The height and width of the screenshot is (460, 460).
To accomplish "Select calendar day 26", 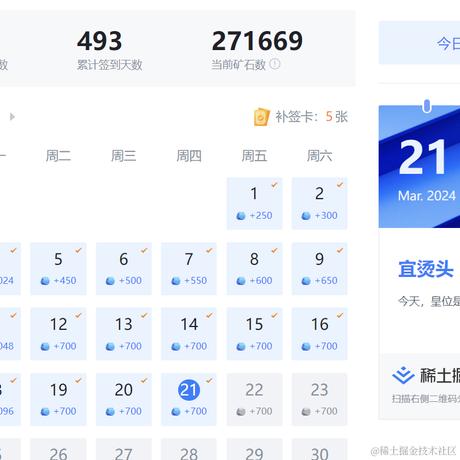I will pyautogui.click(x=58, y=449).
